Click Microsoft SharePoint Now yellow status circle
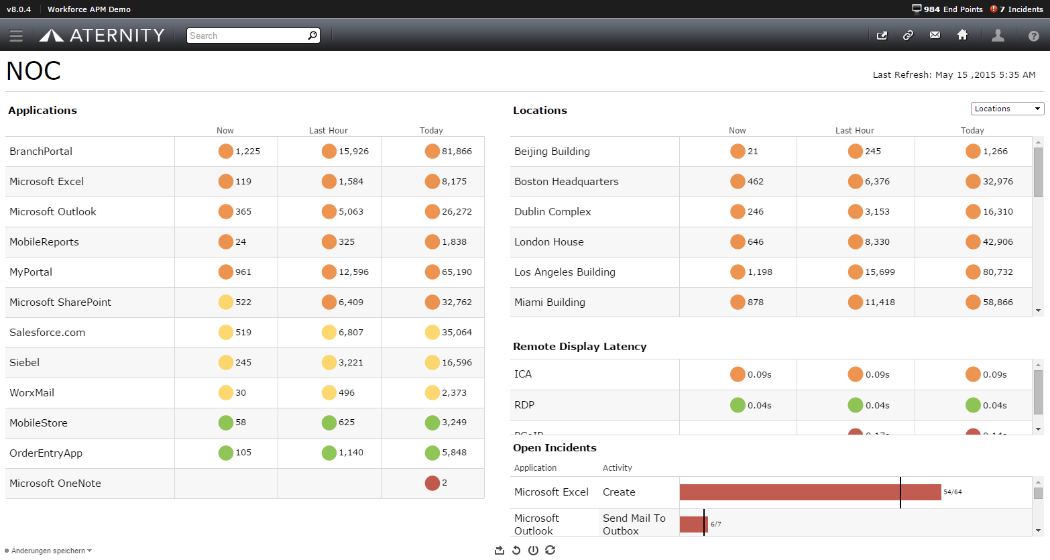 [x=226, y=302]
